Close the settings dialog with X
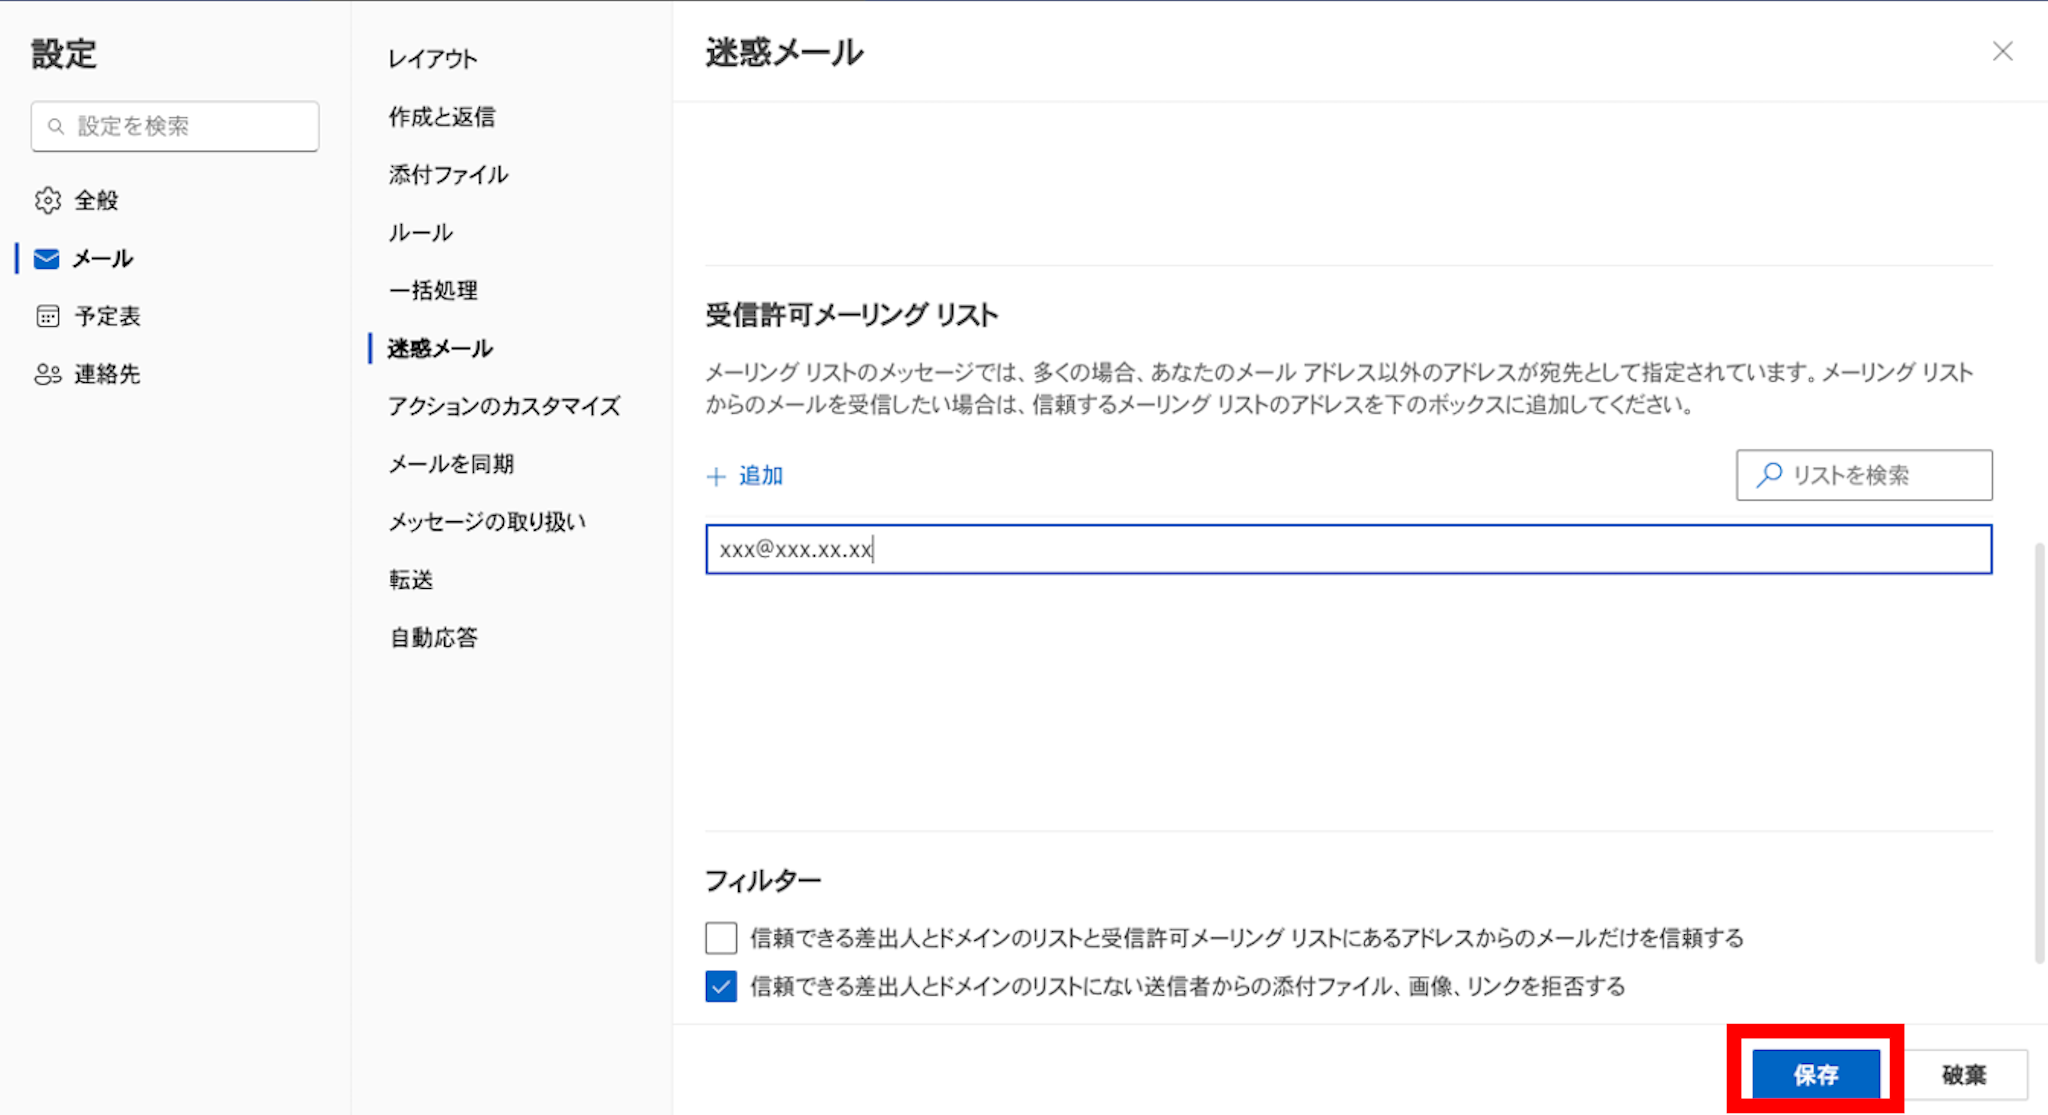The width and height of the screenshot is (2048, 1115). click(2002, 52)
